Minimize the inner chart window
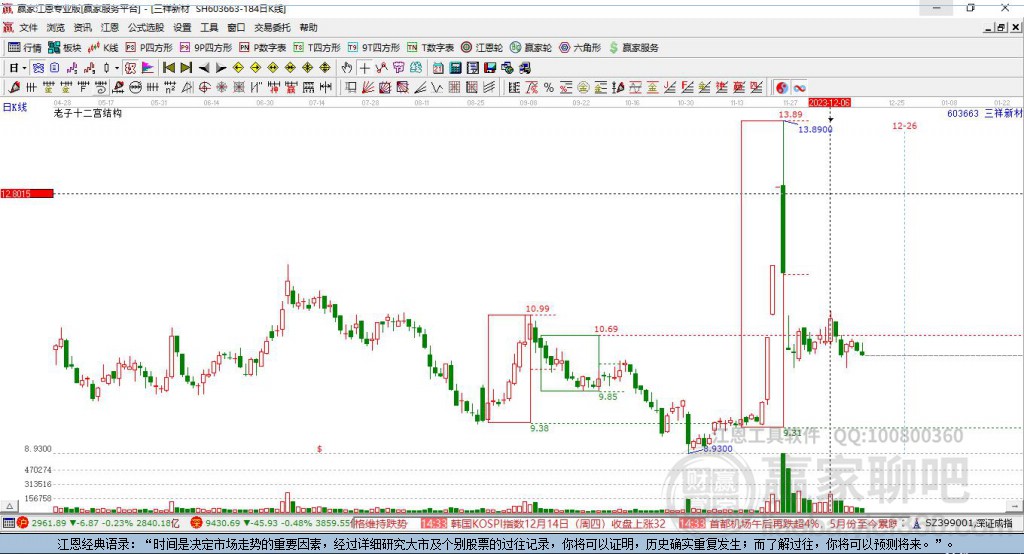 tap(989, 27)
